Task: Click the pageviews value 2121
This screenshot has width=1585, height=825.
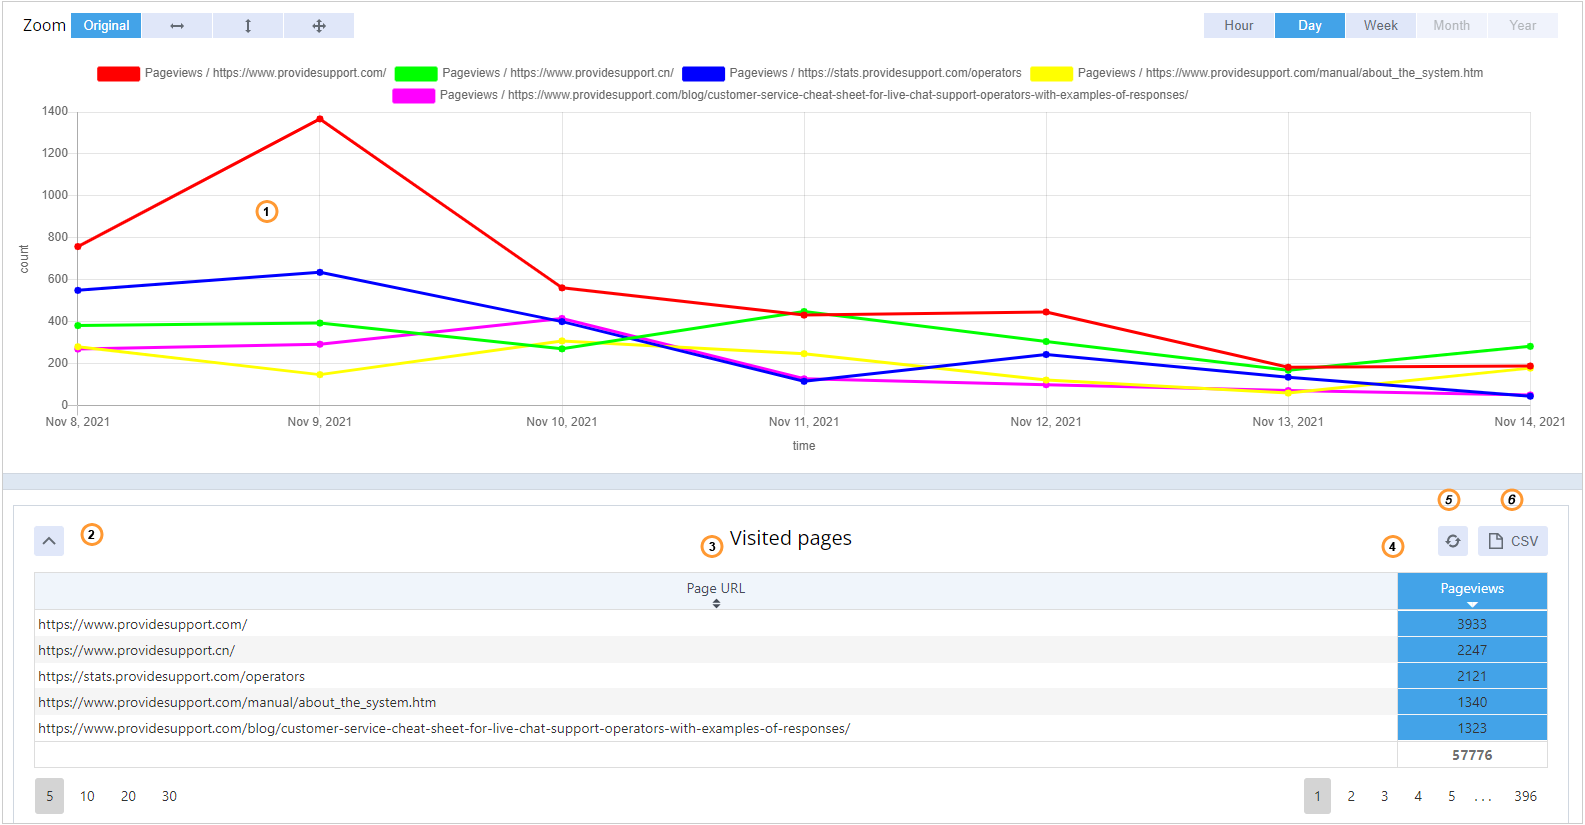Action: pyautogui.click(x=1472, y=676)
